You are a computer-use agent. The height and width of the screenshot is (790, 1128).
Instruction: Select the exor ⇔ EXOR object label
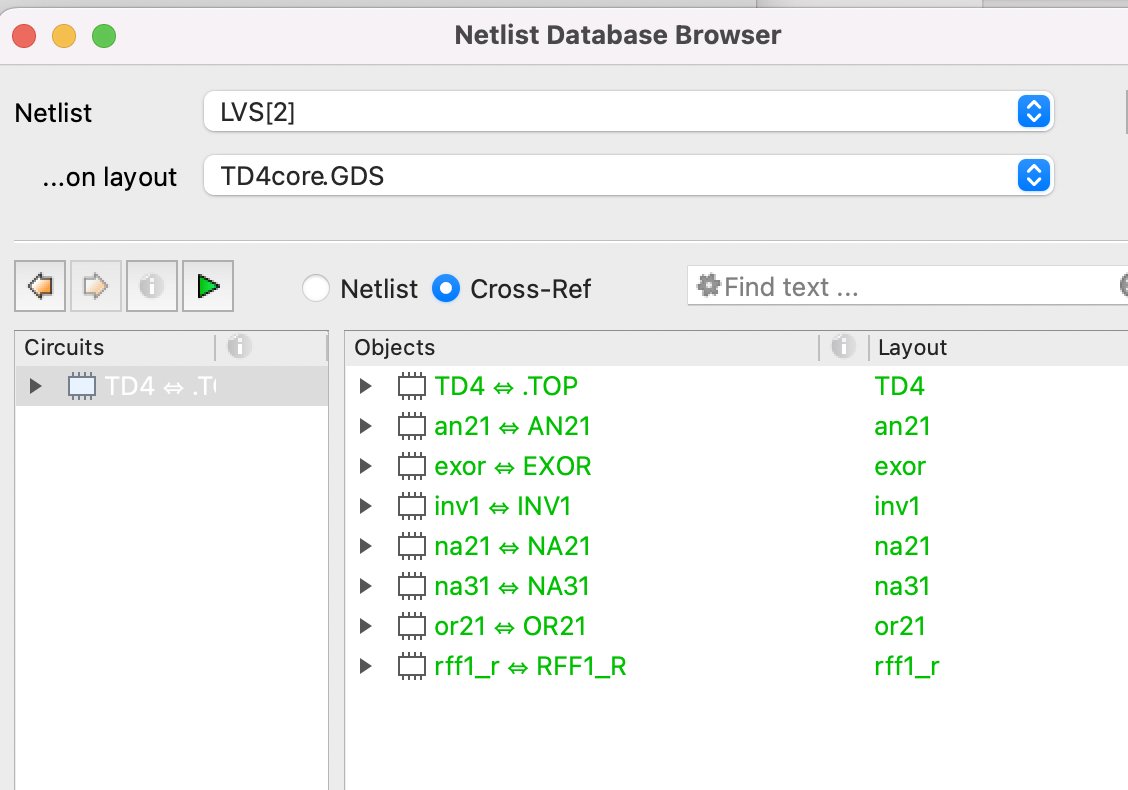(513, 466)
